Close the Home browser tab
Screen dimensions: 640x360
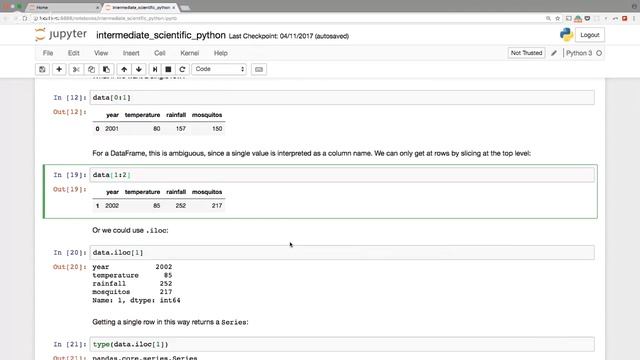click(97, 7)
